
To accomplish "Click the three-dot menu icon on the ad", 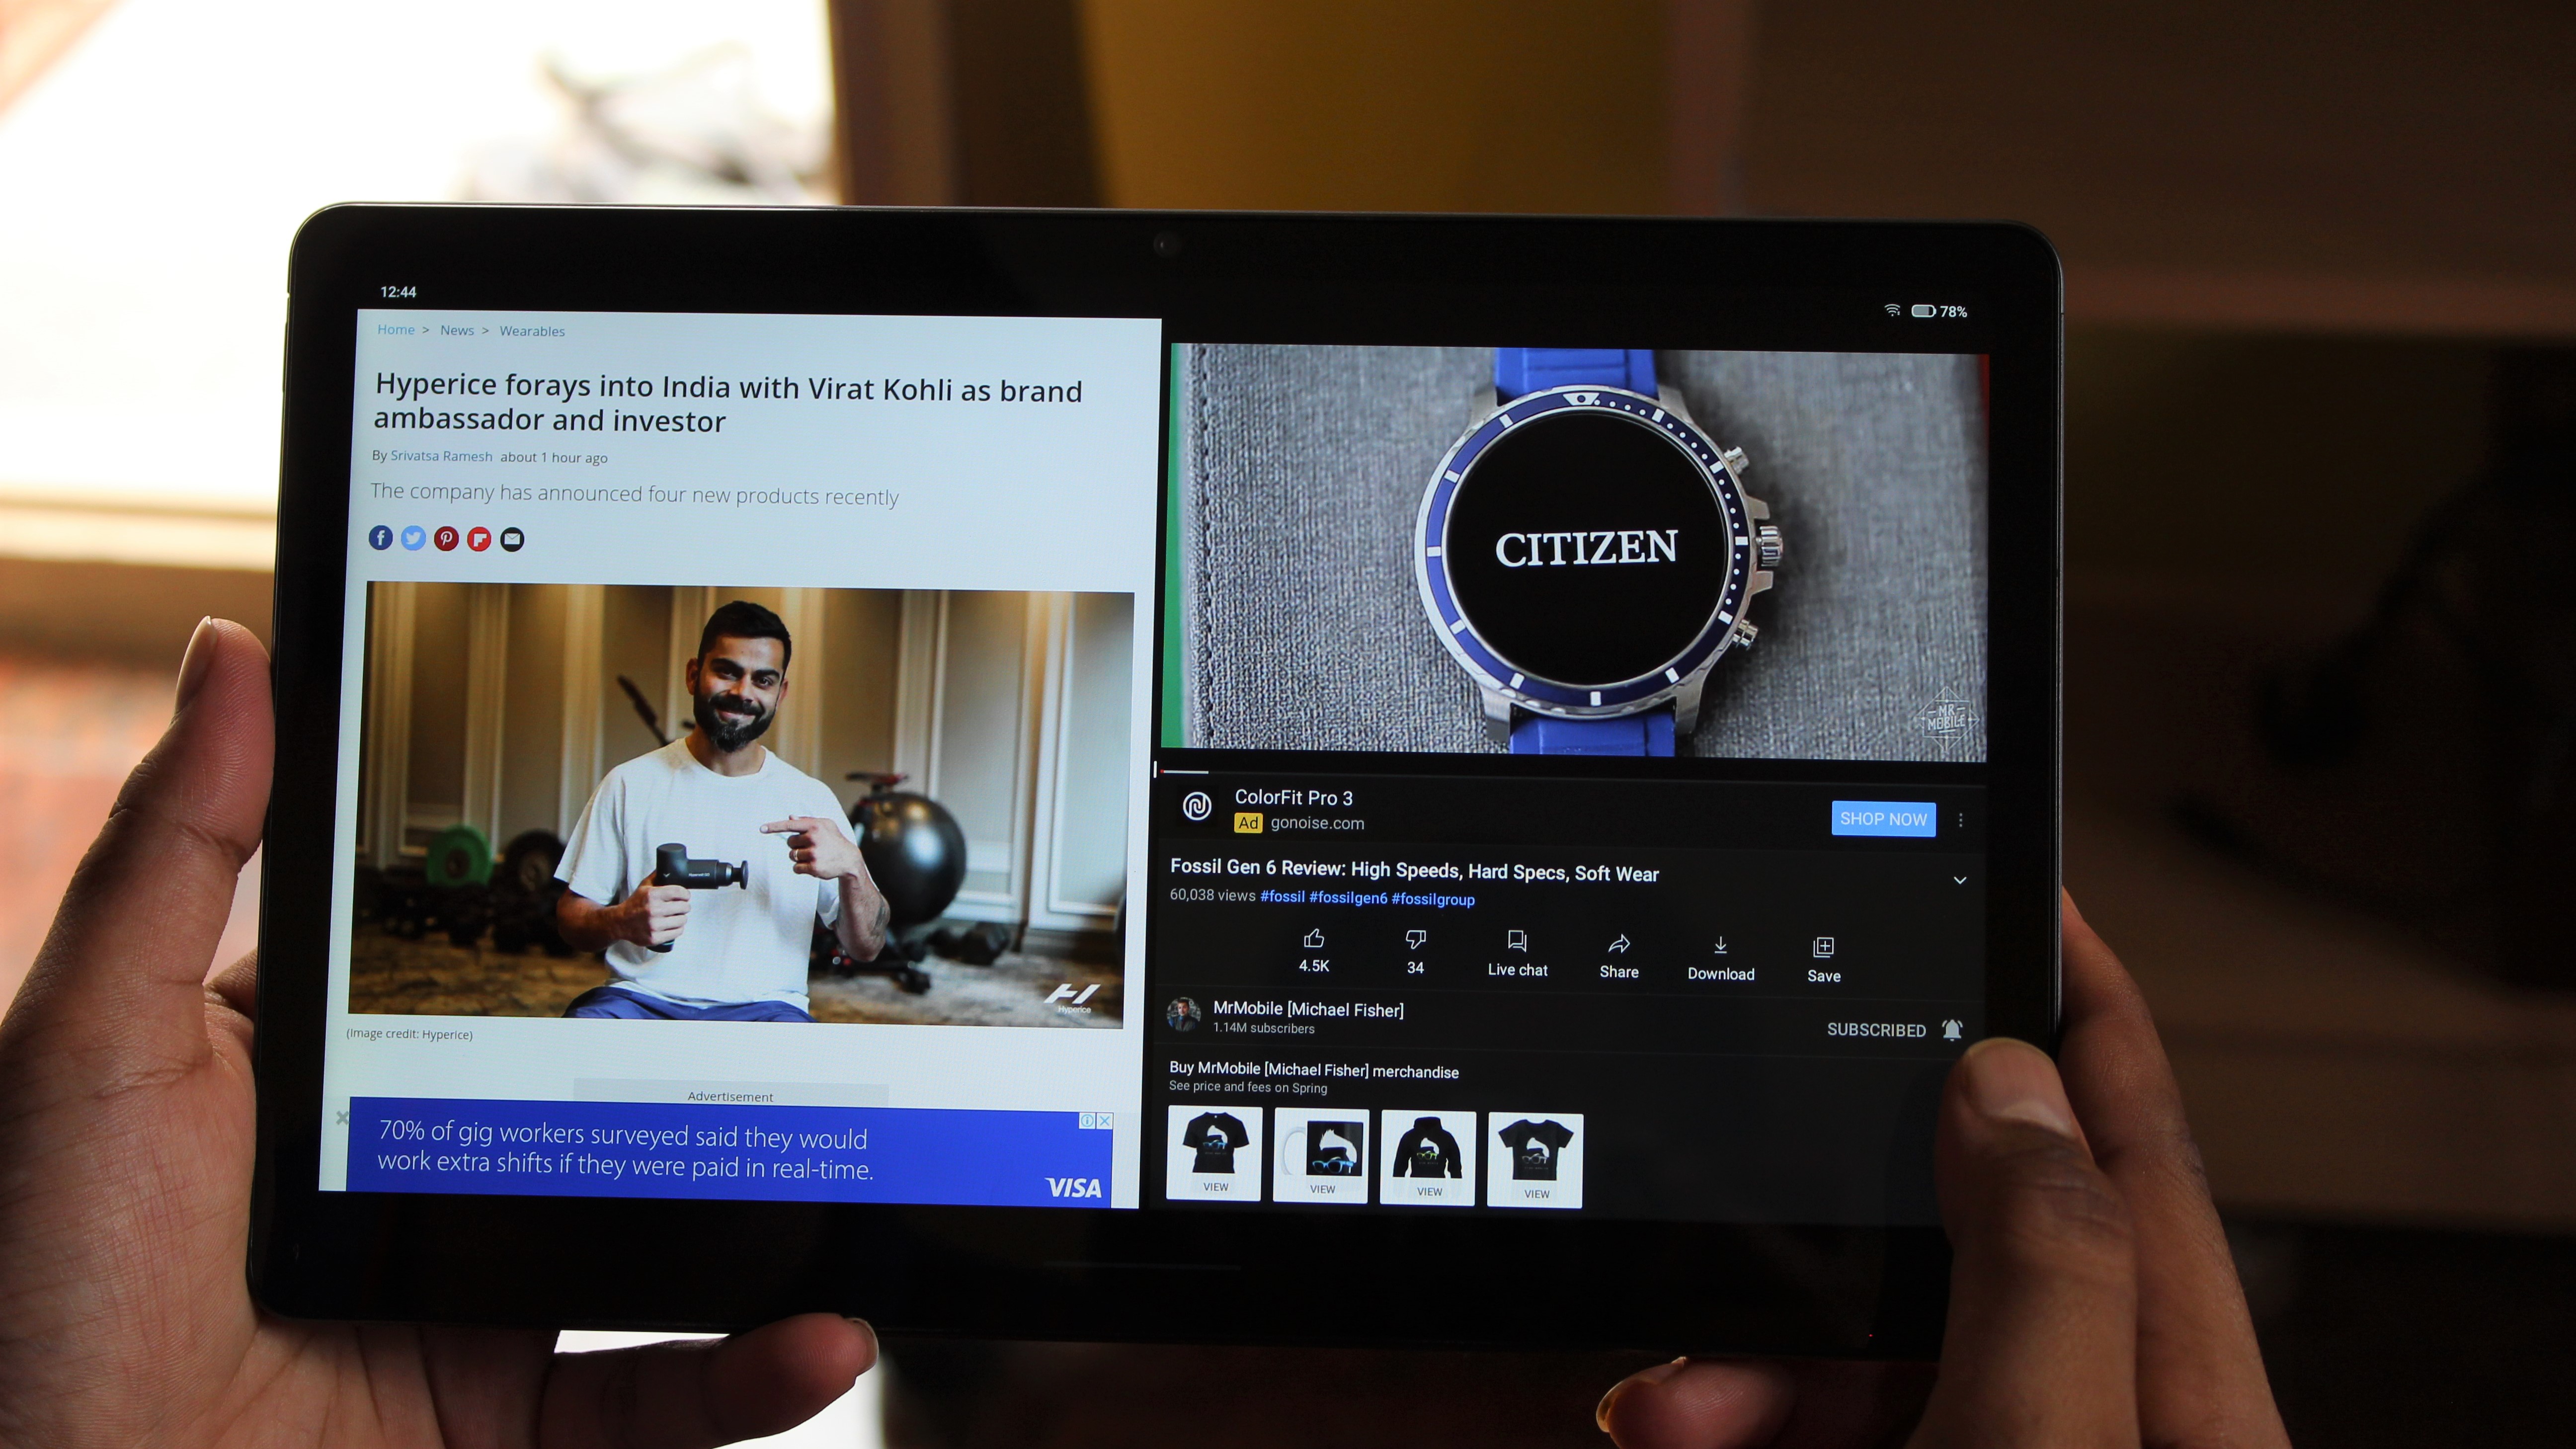I will coord(1962,817).
